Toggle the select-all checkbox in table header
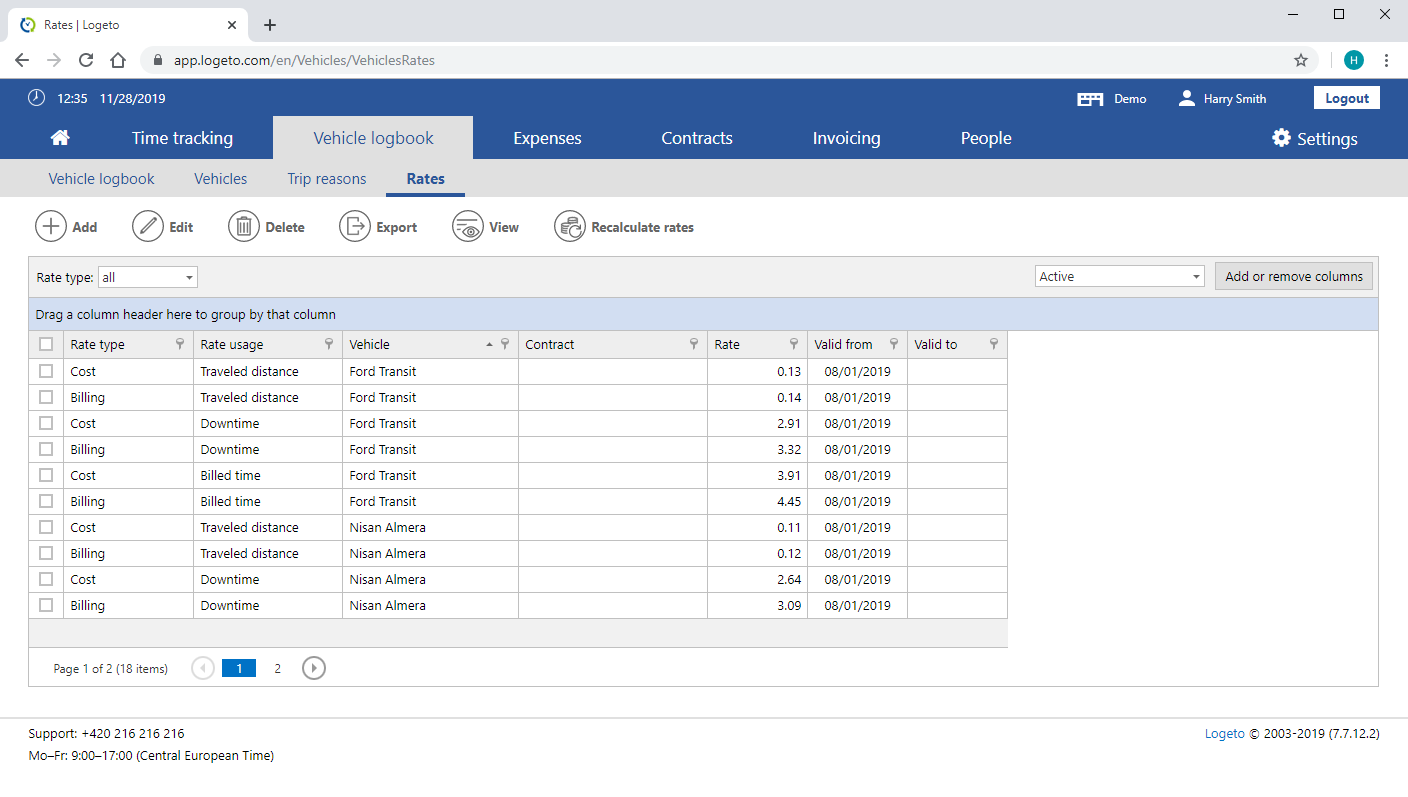The image size is (1408, 797). pos(46,344)
